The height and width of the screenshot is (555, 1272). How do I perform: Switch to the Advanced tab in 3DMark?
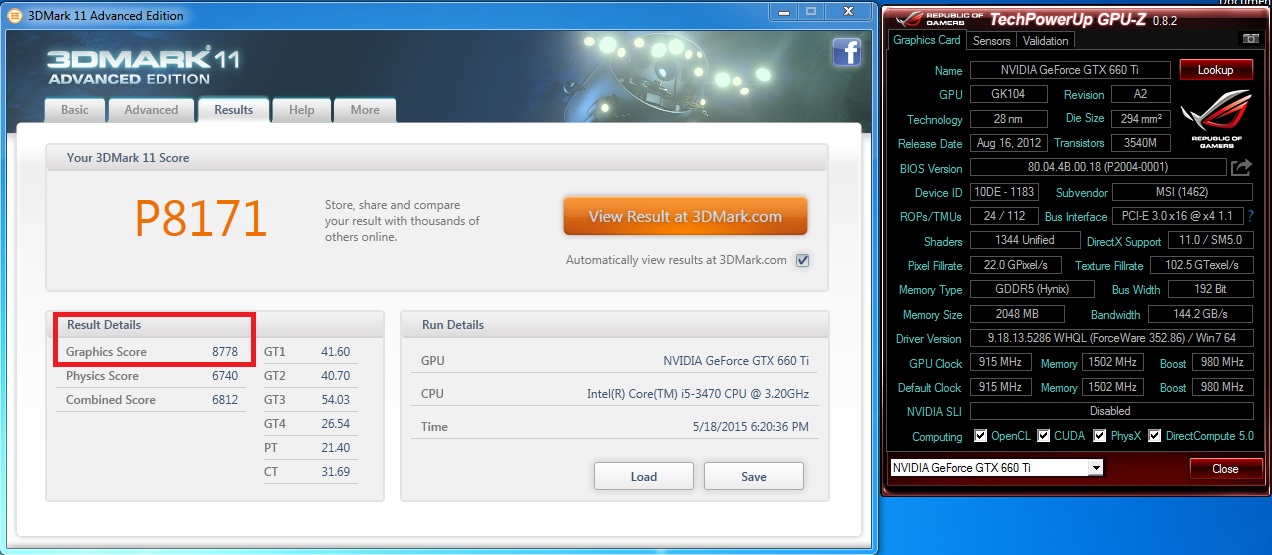point(151,110)
